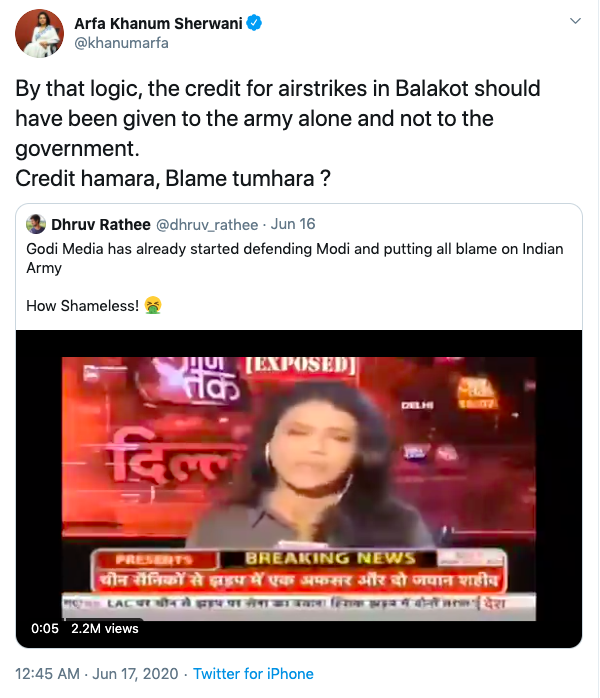Open Dhruv Rathee's small avatar
The height and width of the screenshot is (698, 600).
(x=36, y=224)
